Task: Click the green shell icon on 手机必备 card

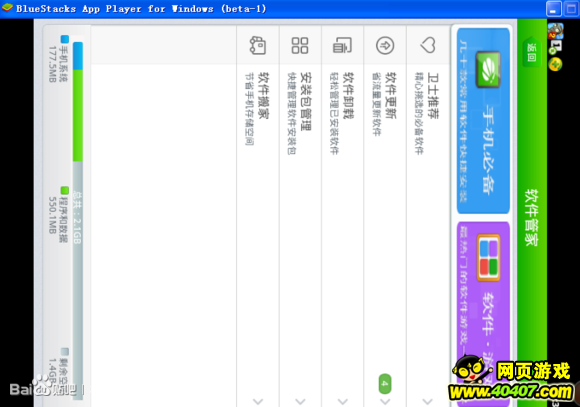Action: pos(488,70)
